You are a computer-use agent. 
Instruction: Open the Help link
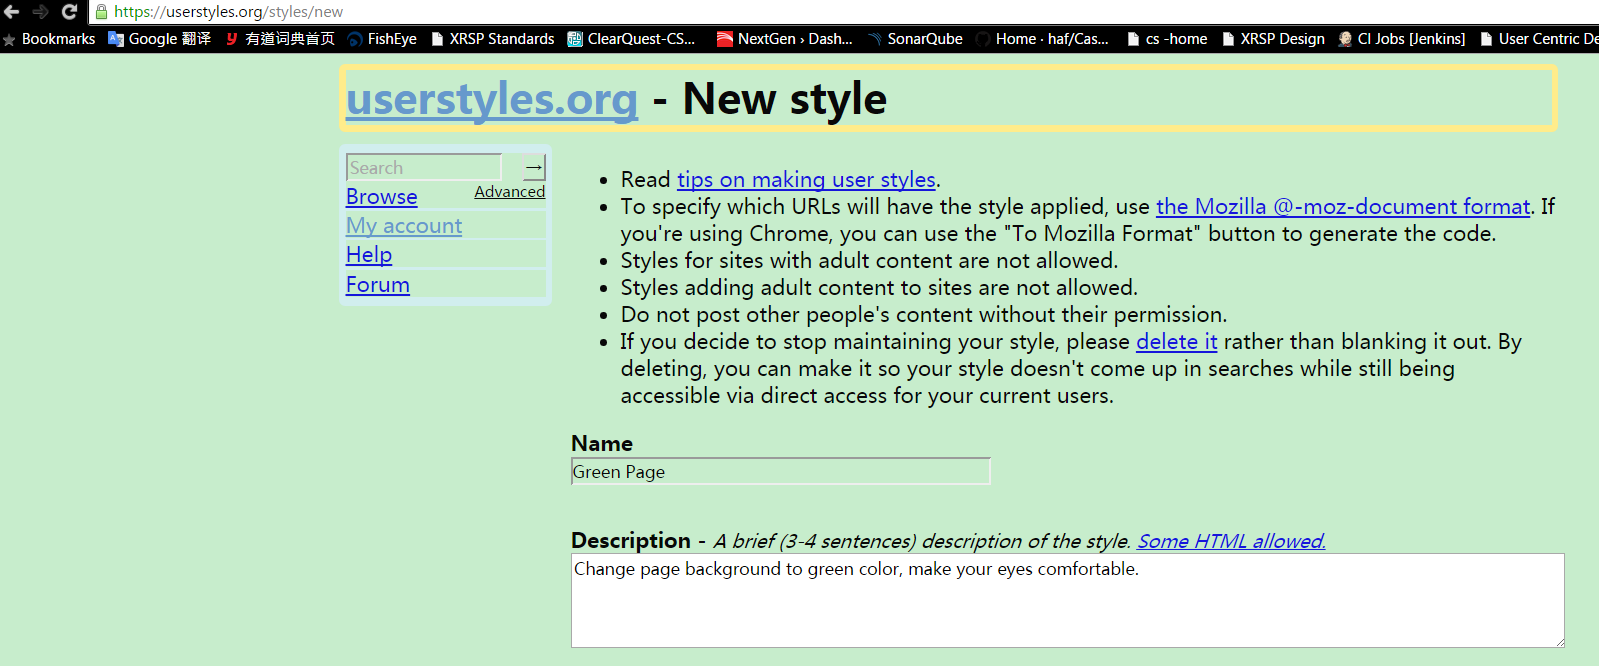(x=369, y=255)
